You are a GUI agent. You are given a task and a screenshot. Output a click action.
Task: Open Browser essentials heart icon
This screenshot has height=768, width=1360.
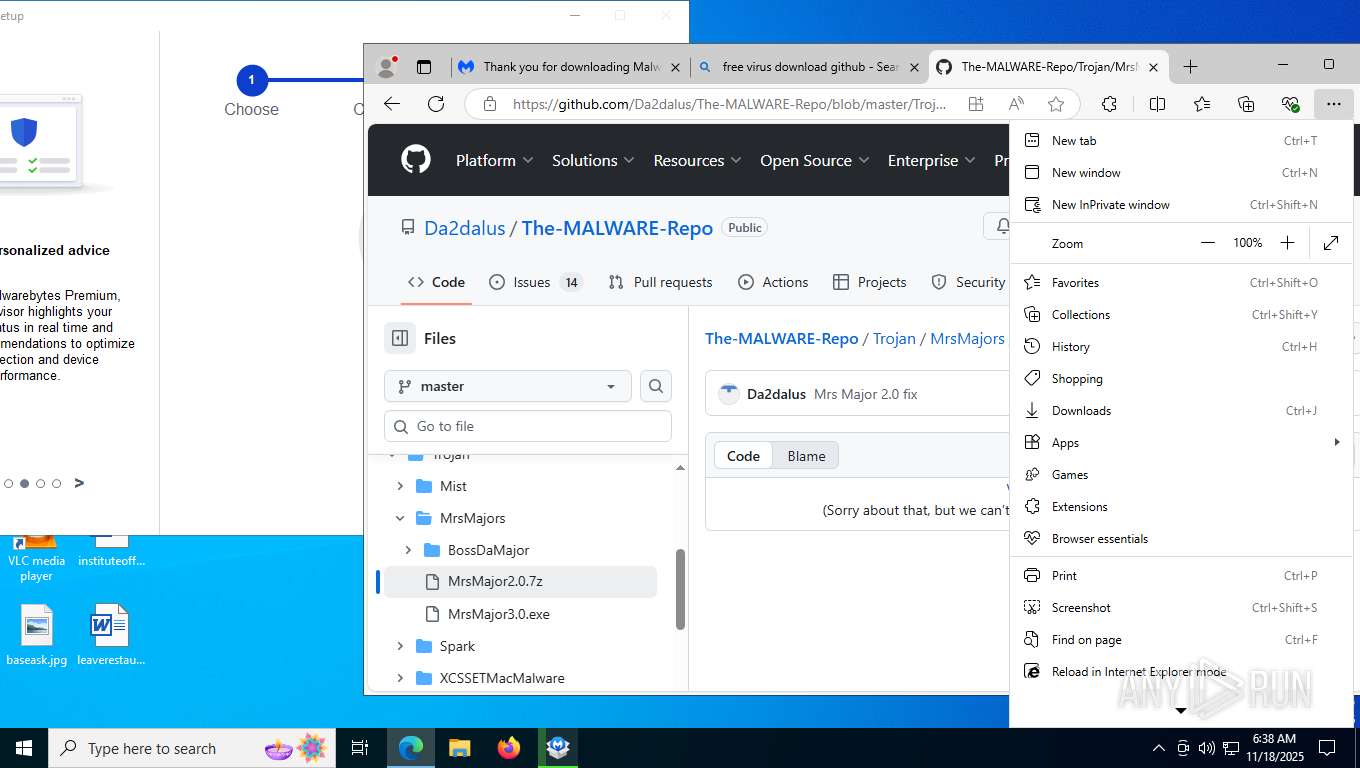click(1290, 104)
